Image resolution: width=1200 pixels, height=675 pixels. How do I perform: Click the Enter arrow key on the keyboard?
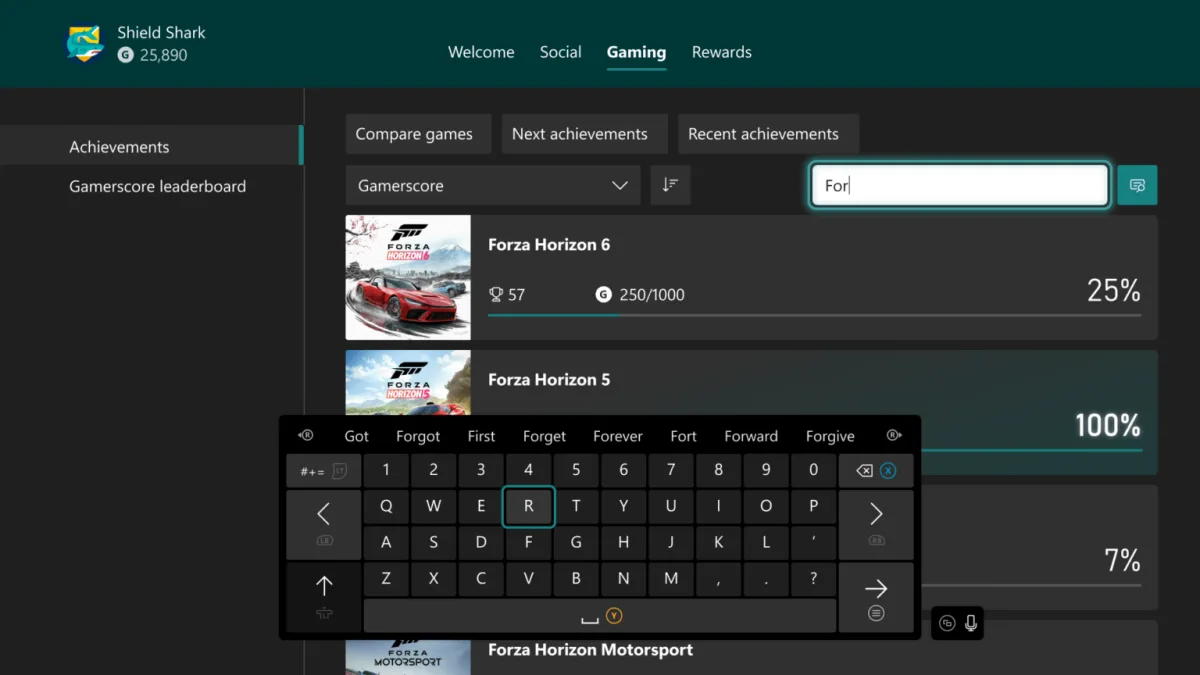(x=876, y=597)
